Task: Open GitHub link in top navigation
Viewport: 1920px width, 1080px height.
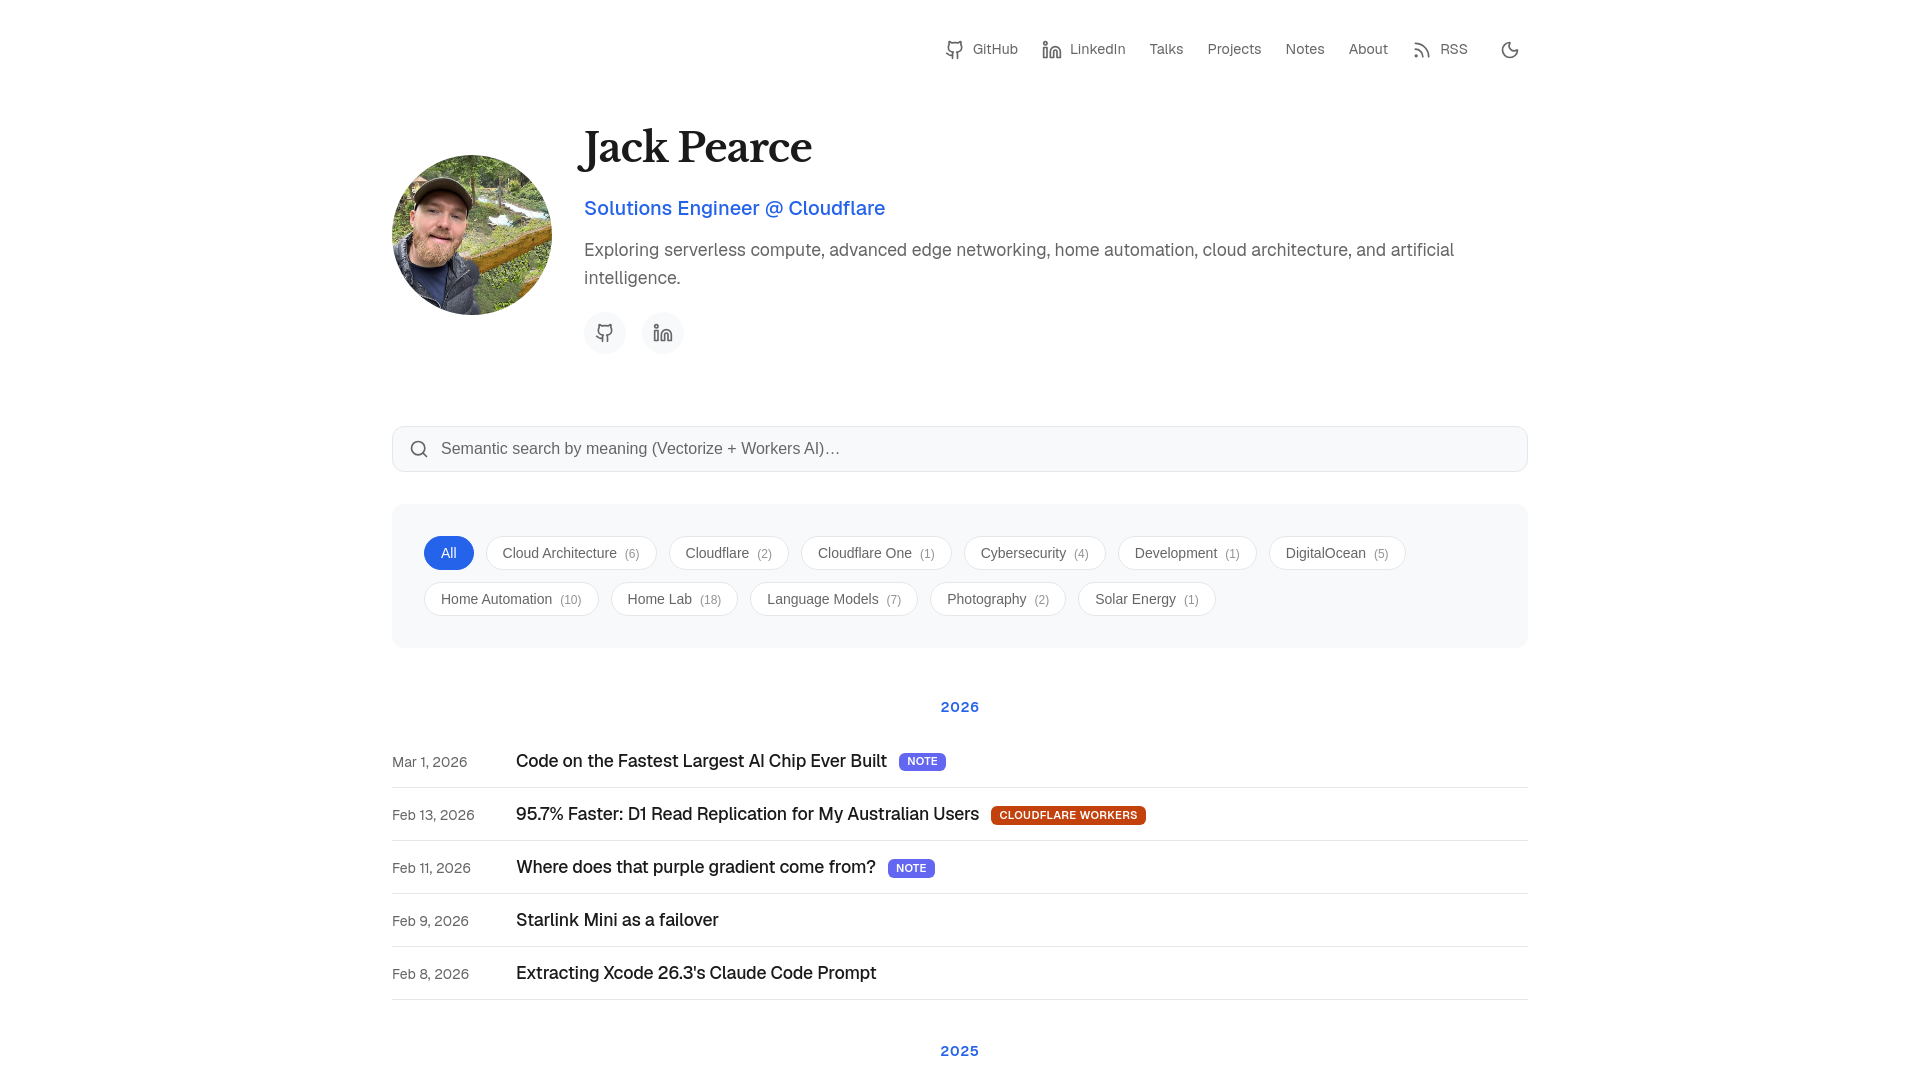Action: click(982, 50)
